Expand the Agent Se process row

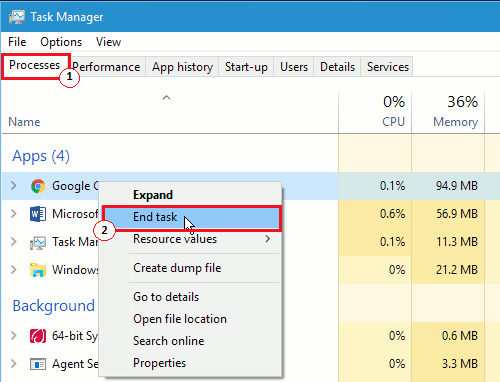coord(14,364)
